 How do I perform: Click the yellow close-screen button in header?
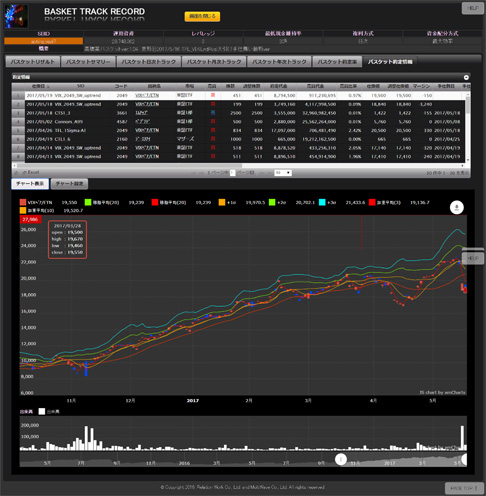pyautogui.click(x=202, y=16)
